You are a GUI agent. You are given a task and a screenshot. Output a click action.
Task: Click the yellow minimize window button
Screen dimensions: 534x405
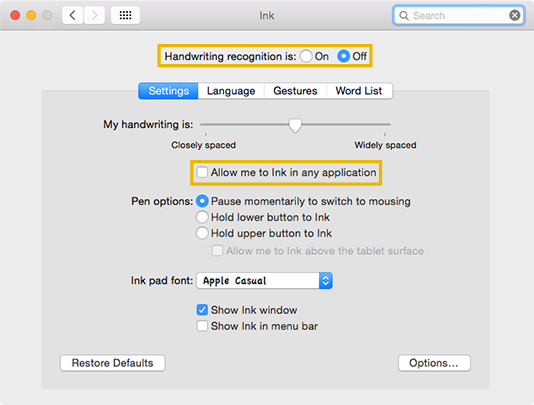coord(31,15)
